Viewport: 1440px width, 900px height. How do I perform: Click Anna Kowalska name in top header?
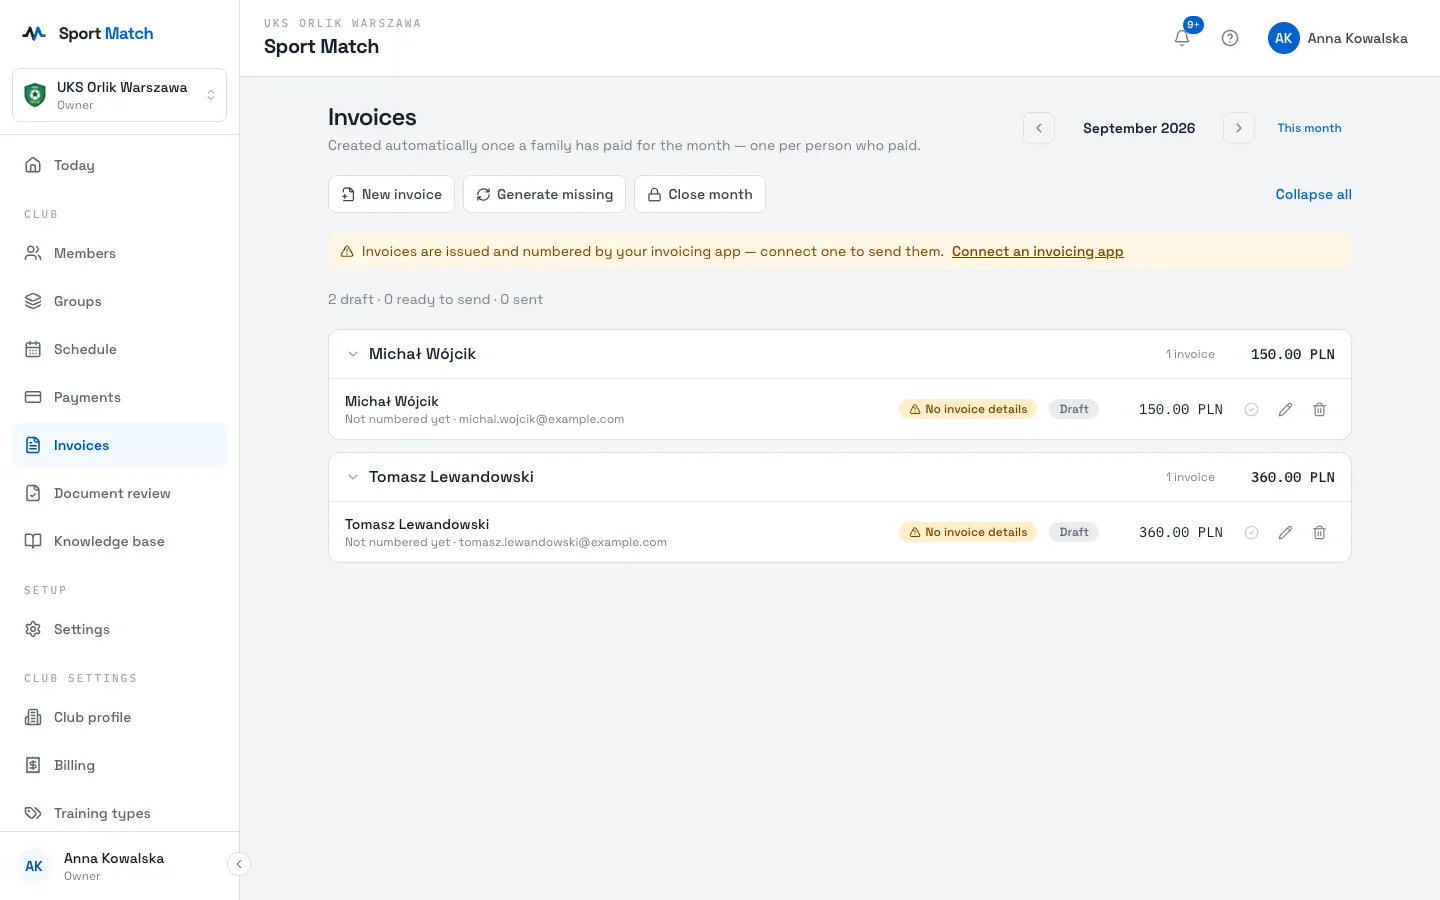(x=1357, y=38)
